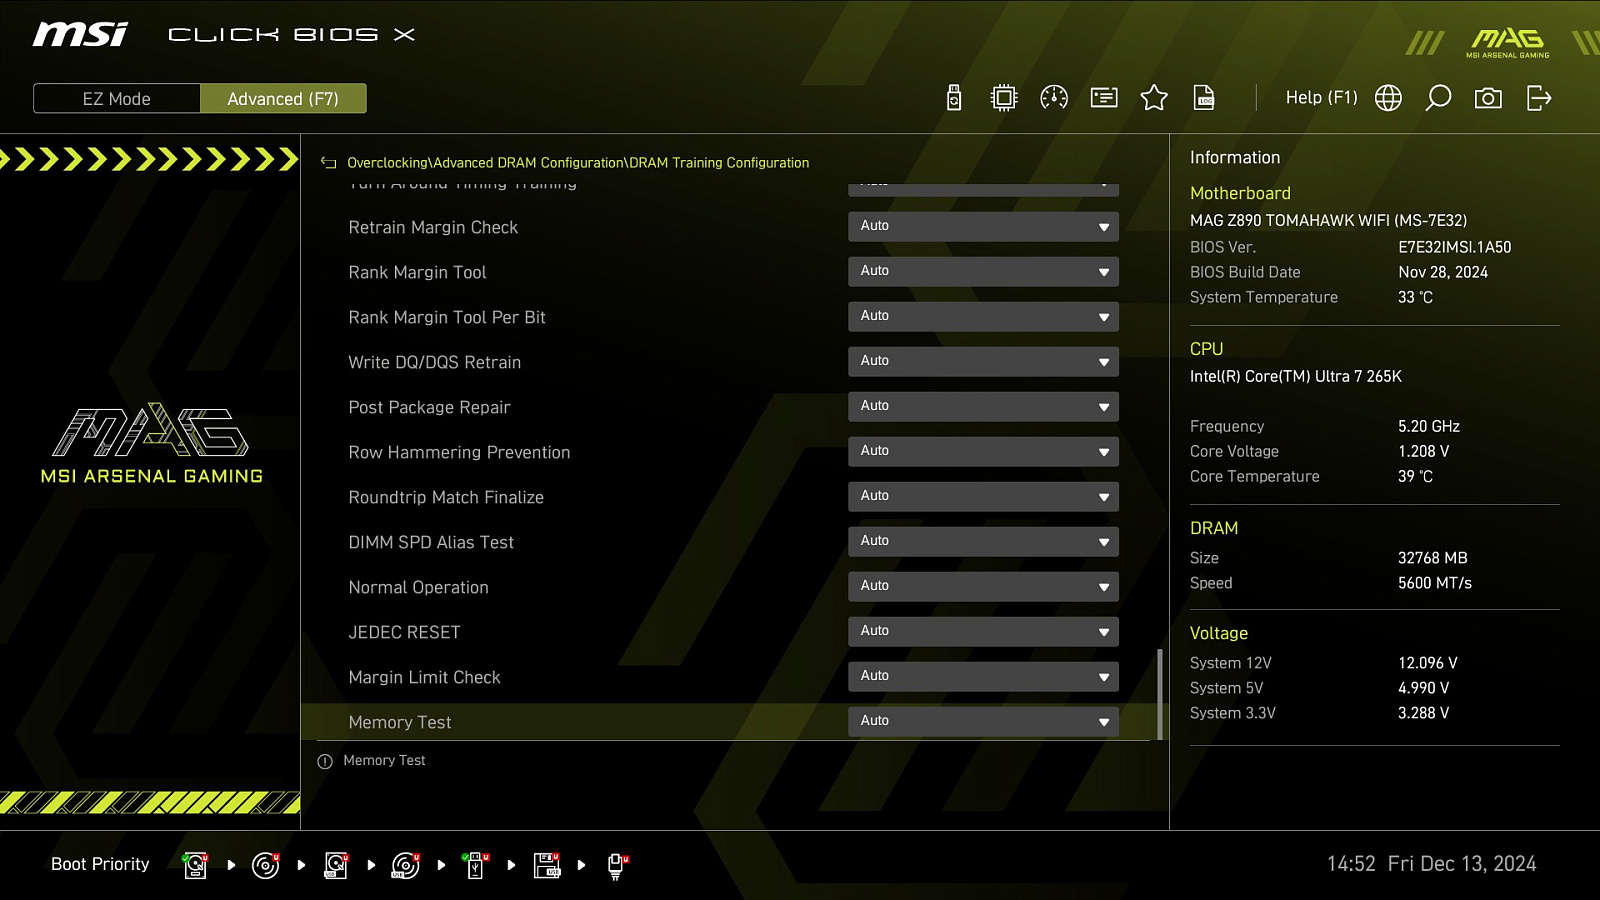Click the BIOS version E7E32IMSI.1A50
The height and width of the screenshot is (900, 1600).
[1455, 247]
